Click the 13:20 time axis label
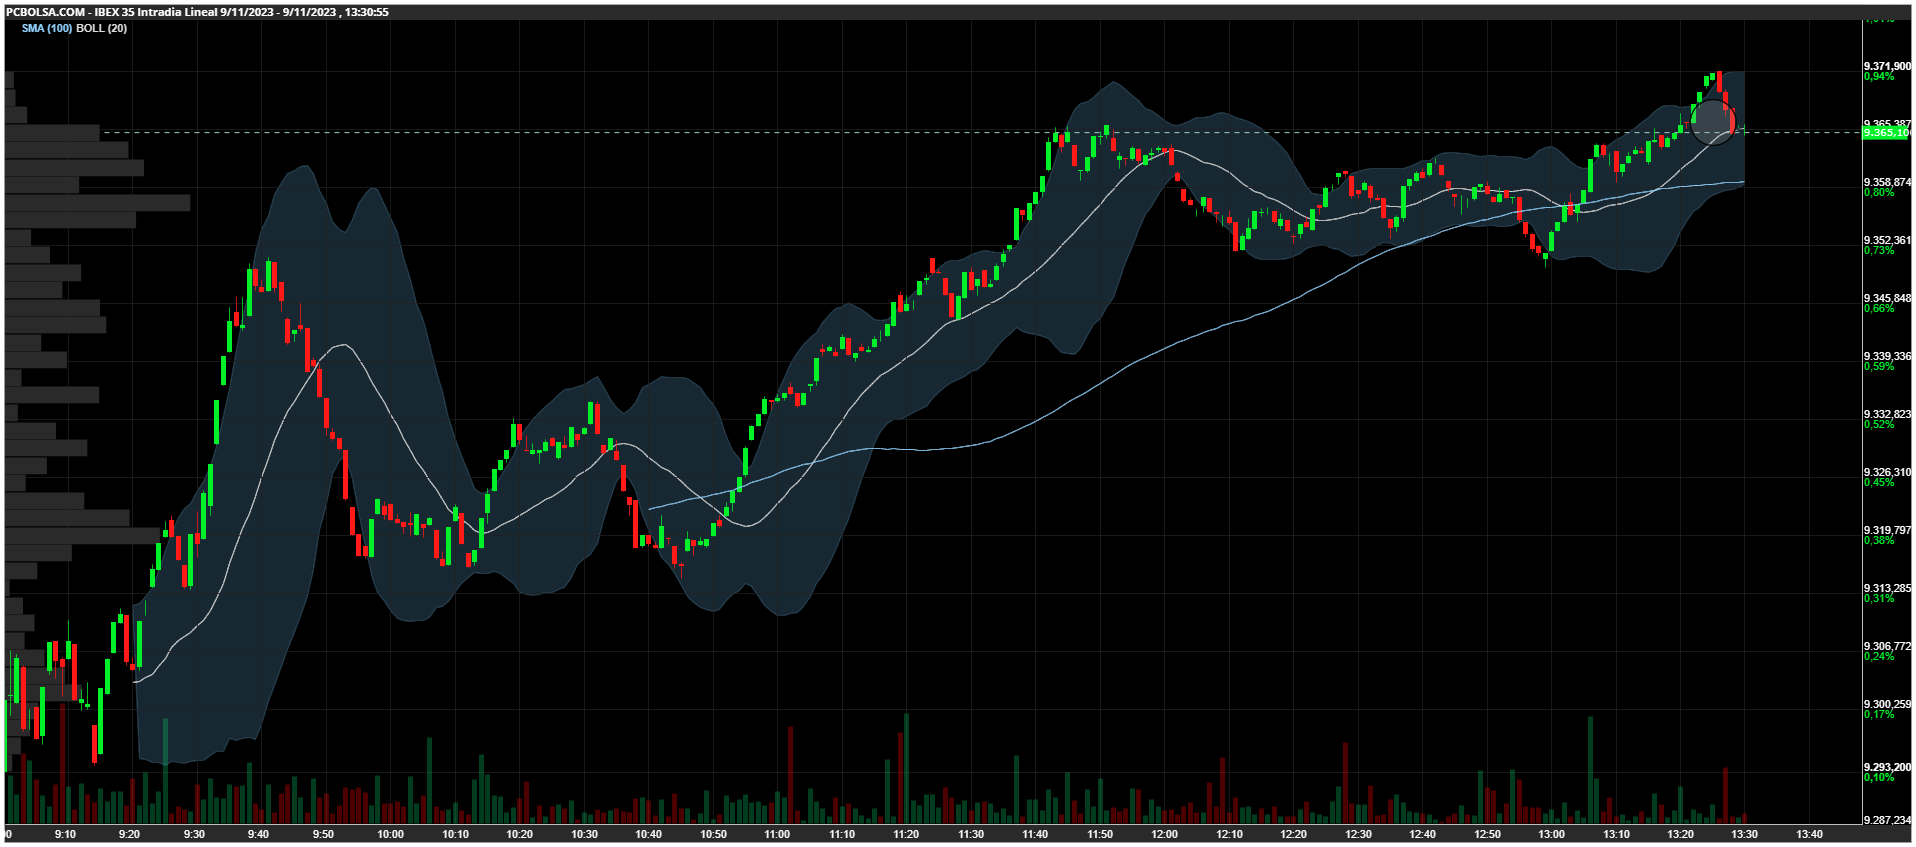Image resolution: width=1916 pixels, height=847 pixels. [1680, 834]
